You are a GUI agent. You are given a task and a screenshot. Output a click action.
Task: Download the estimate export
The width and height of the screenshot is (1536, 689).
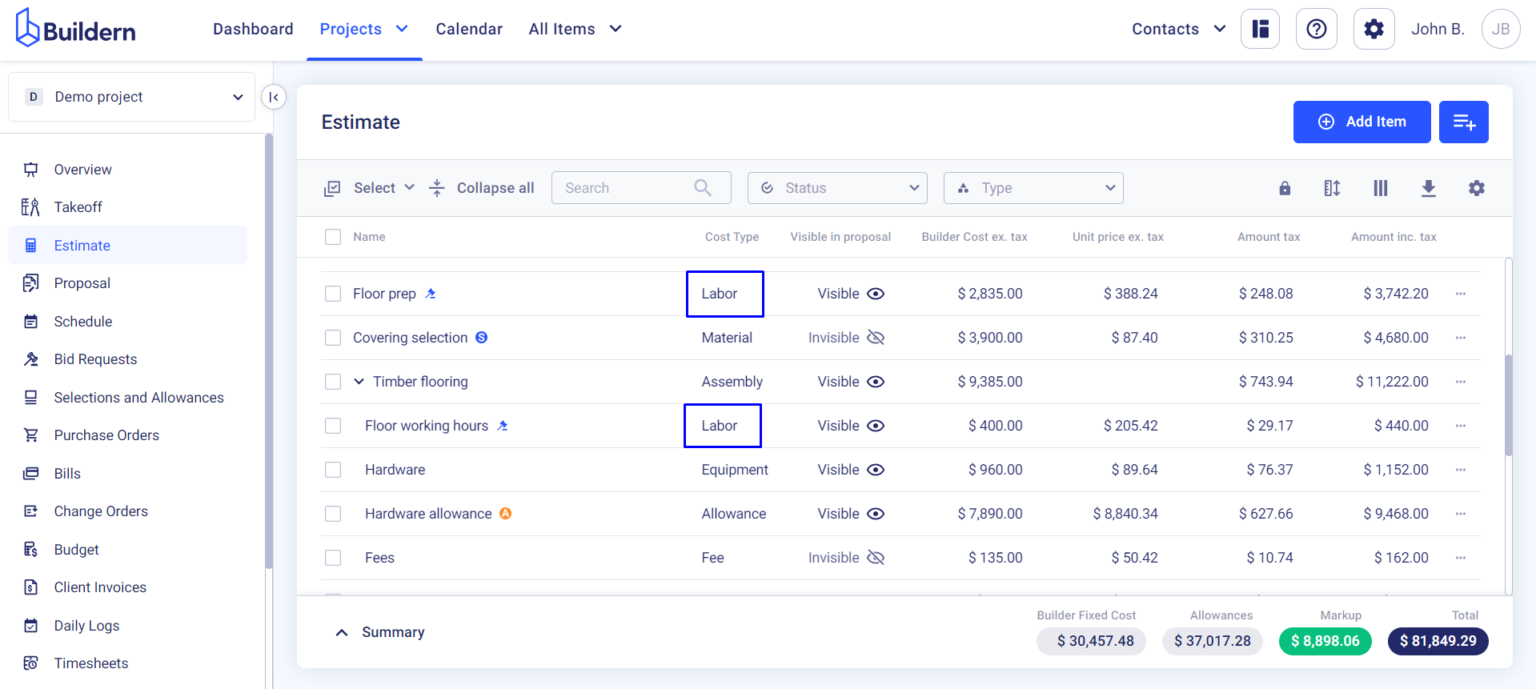(x=1428, y=188)
